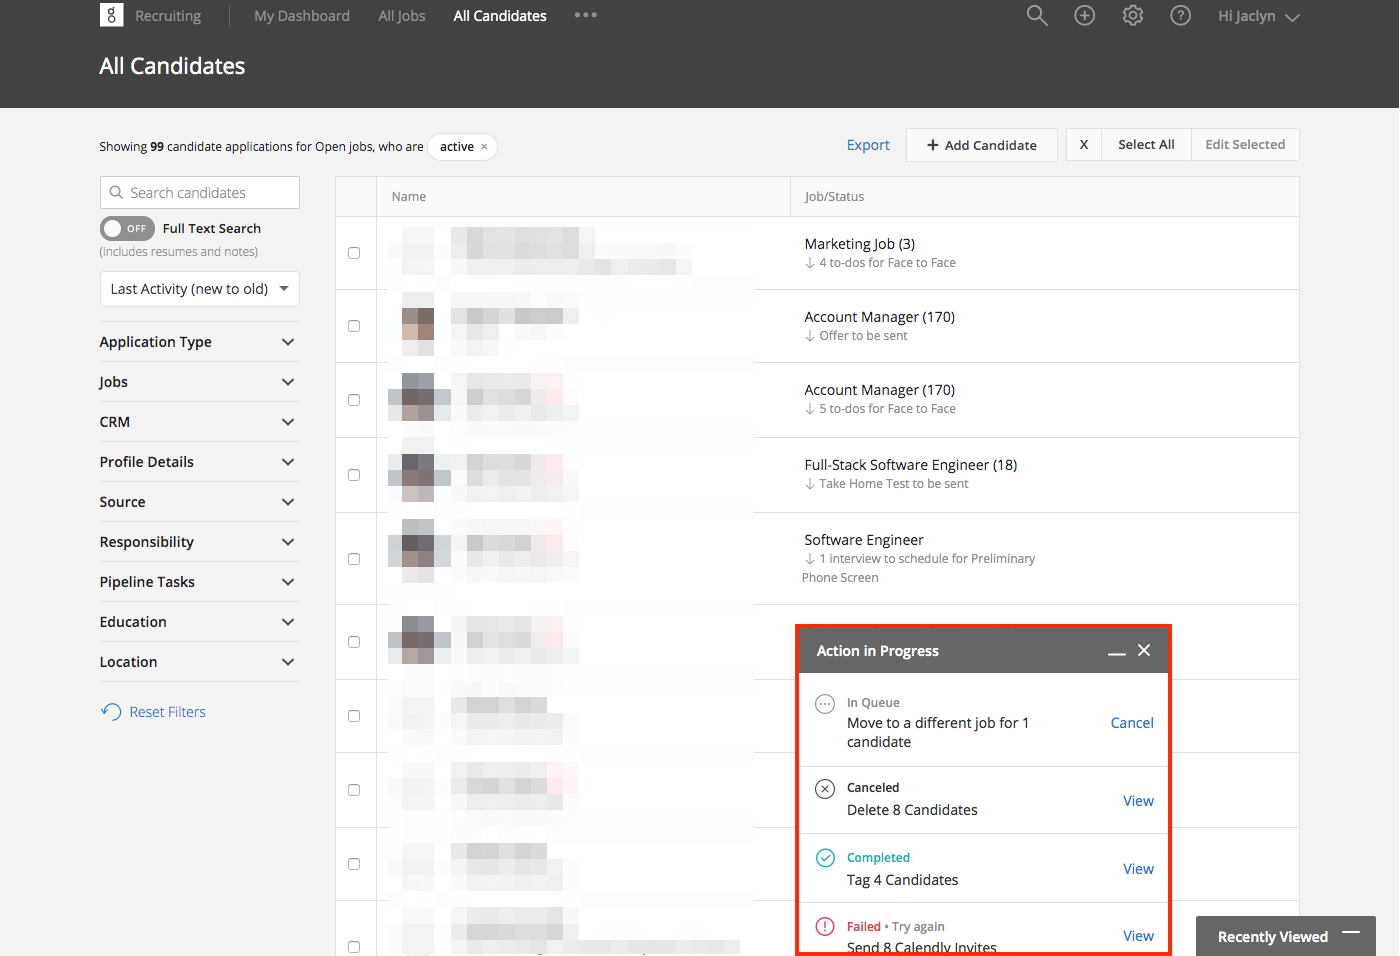1400x956 pixels.
Task: Check the Offer to be sent candidate checkbox
Action: tap(354, 326)
